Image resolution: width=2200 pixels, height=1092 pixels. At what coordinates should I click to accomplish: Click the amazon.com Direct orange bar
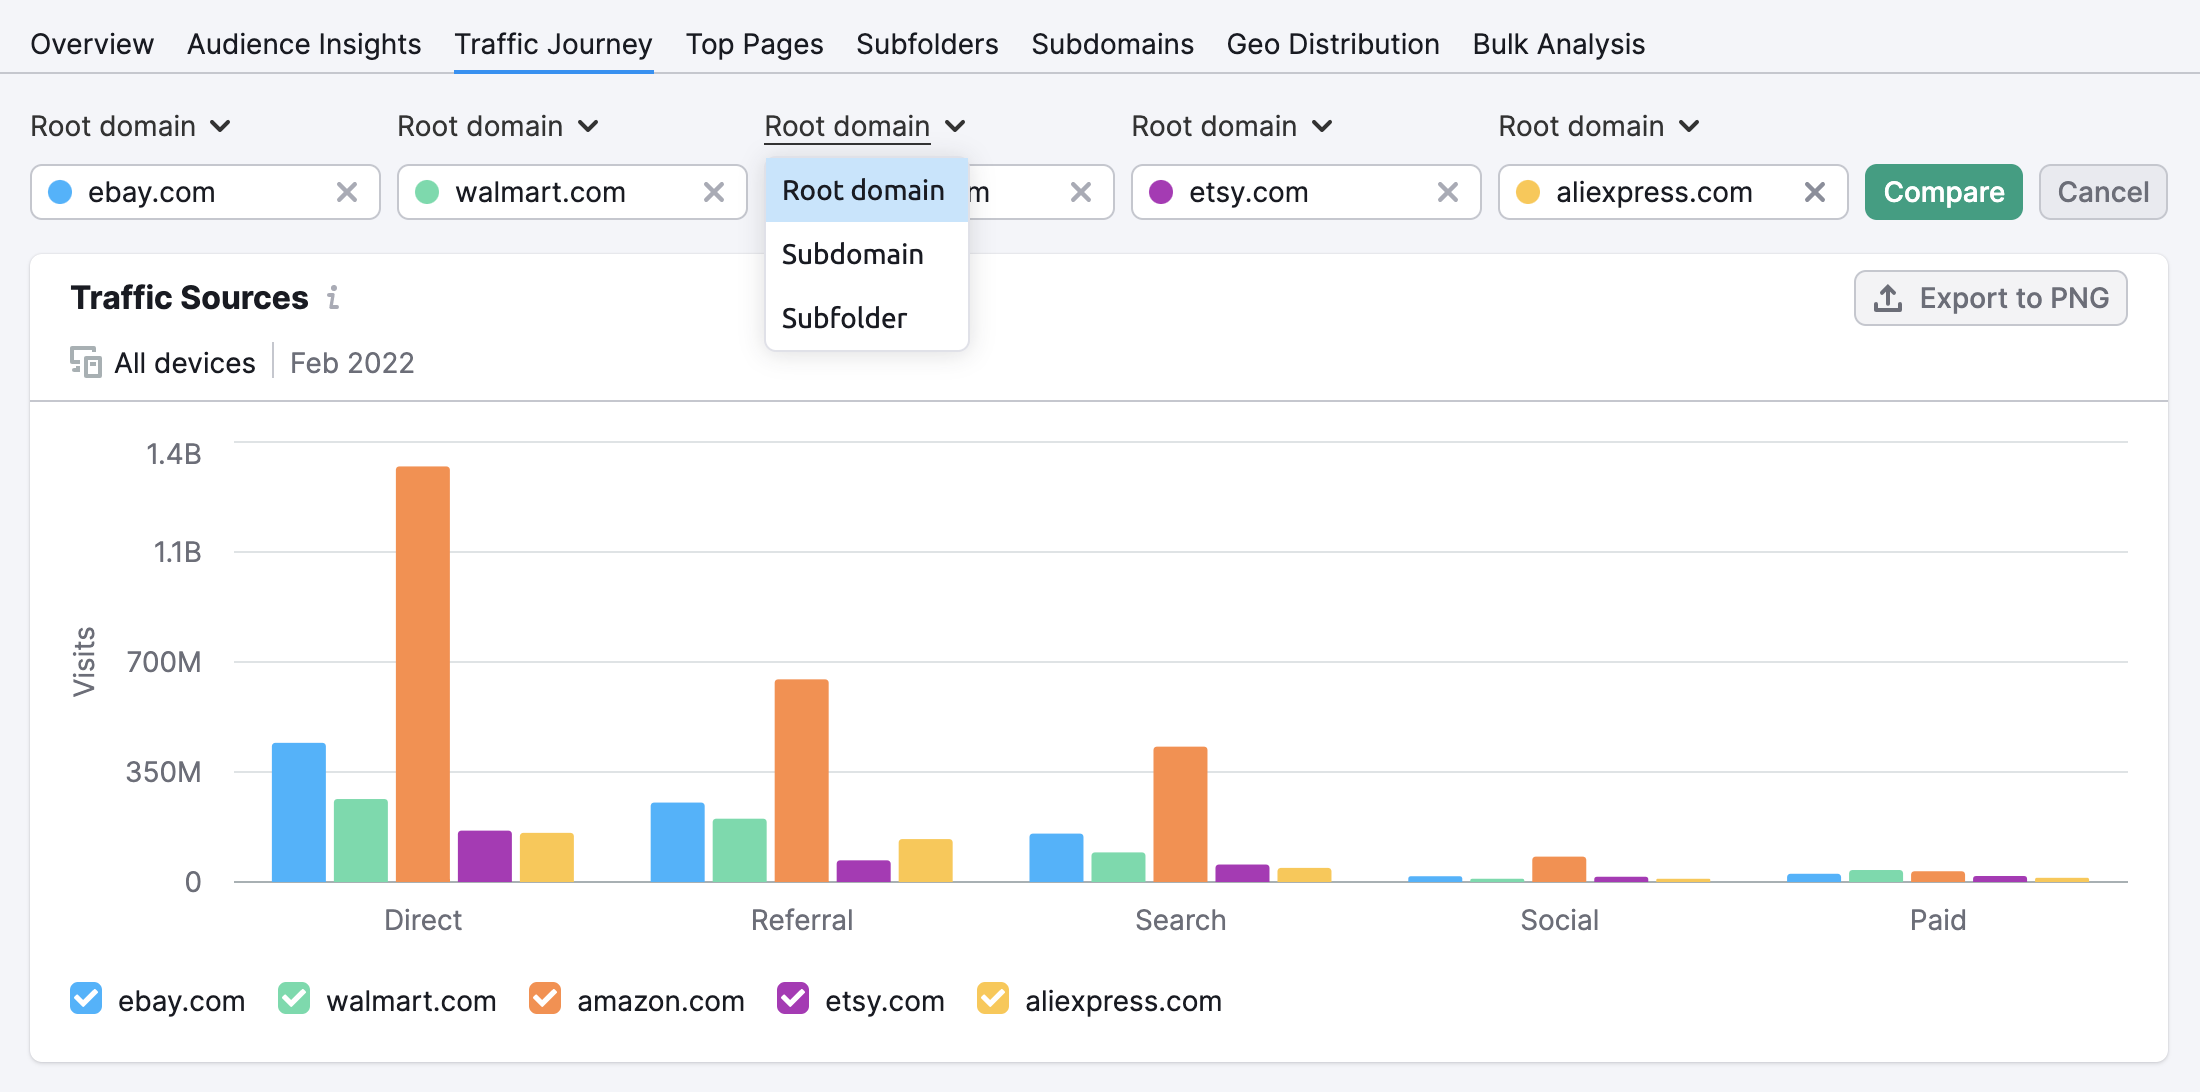click(x=423, y=674)
